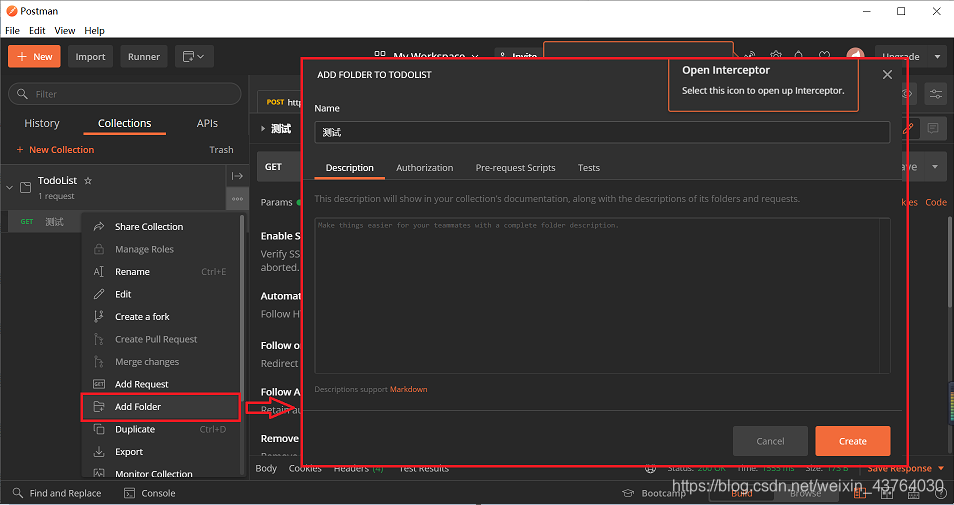Open the Bootcamp
Viewport: 954px width, 505px height.
(654, 493)
